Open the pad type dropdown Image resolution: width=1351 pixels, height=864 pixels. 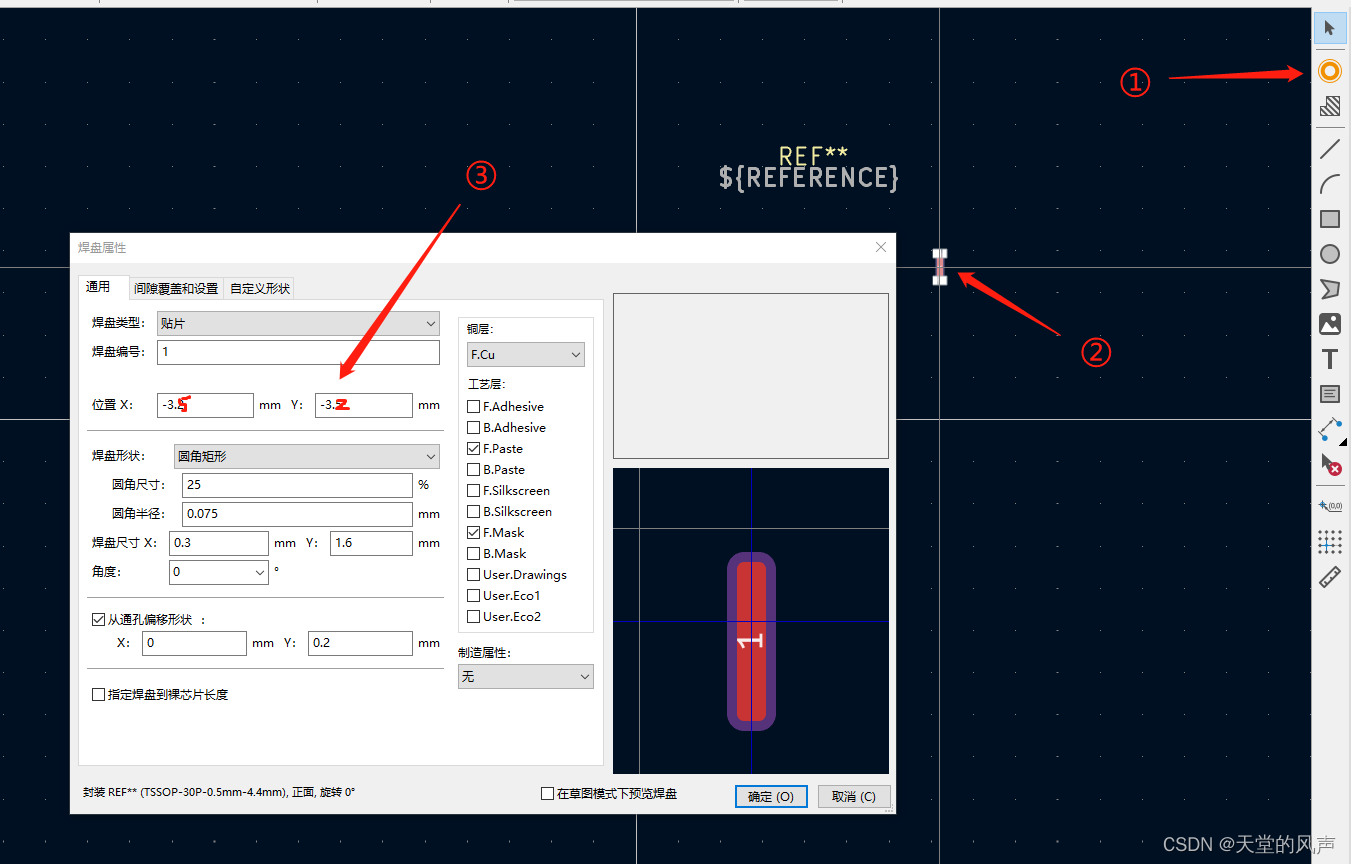[x=299, y=323]
